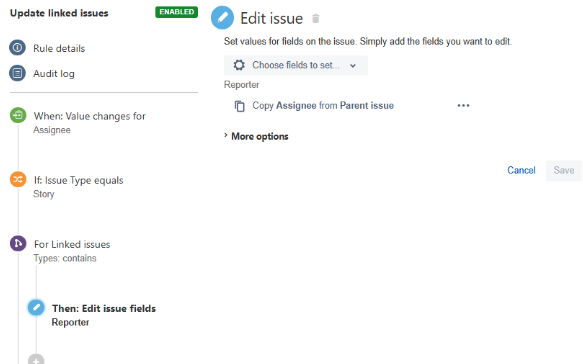The image size is (583, 364).
Task: Click the Save button
Action: pyautogui.click(x=564, y=171)
